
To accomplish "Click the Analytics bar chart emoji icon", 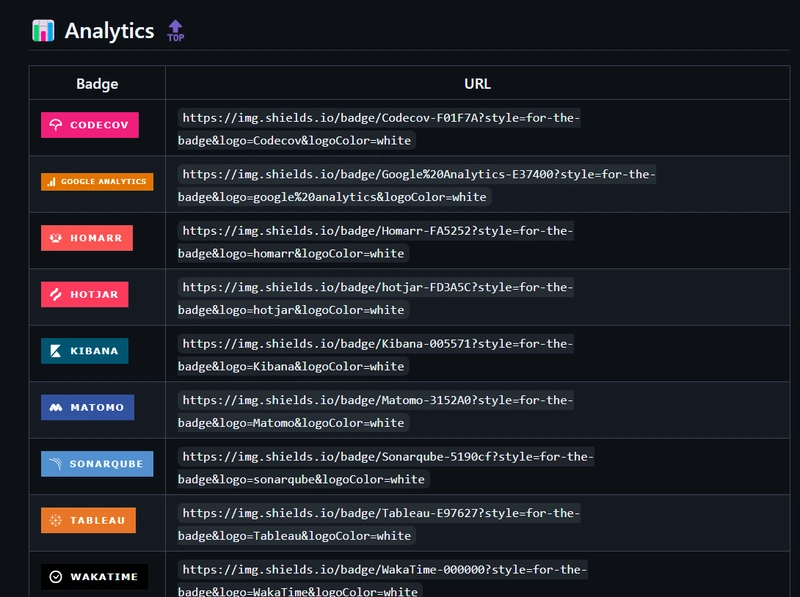I will pos(43,31).
